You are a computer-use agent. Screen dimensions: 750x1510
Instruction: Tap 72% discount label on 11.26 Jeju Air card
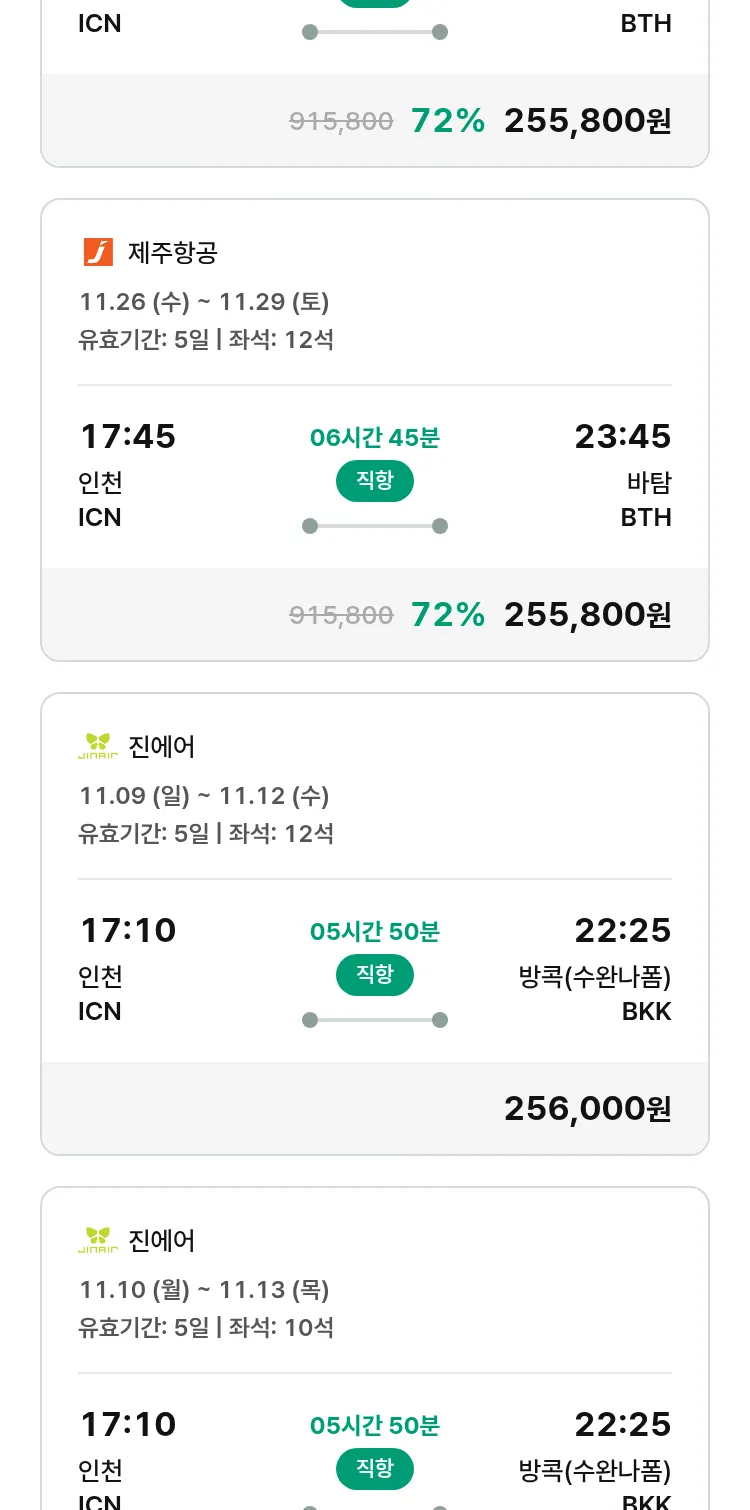pos(447,614)
